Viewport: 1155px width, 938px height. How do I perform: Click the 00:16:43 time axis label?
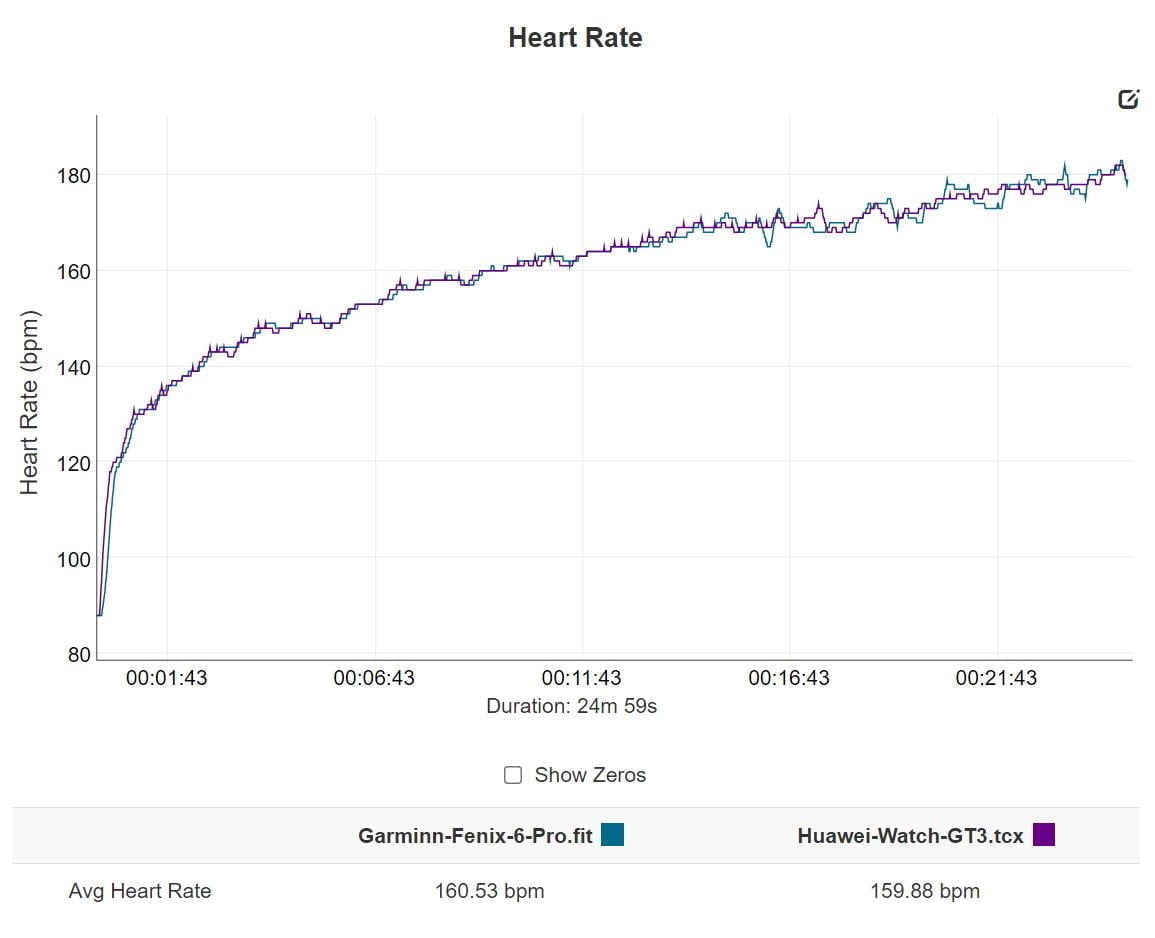[789, 678]
